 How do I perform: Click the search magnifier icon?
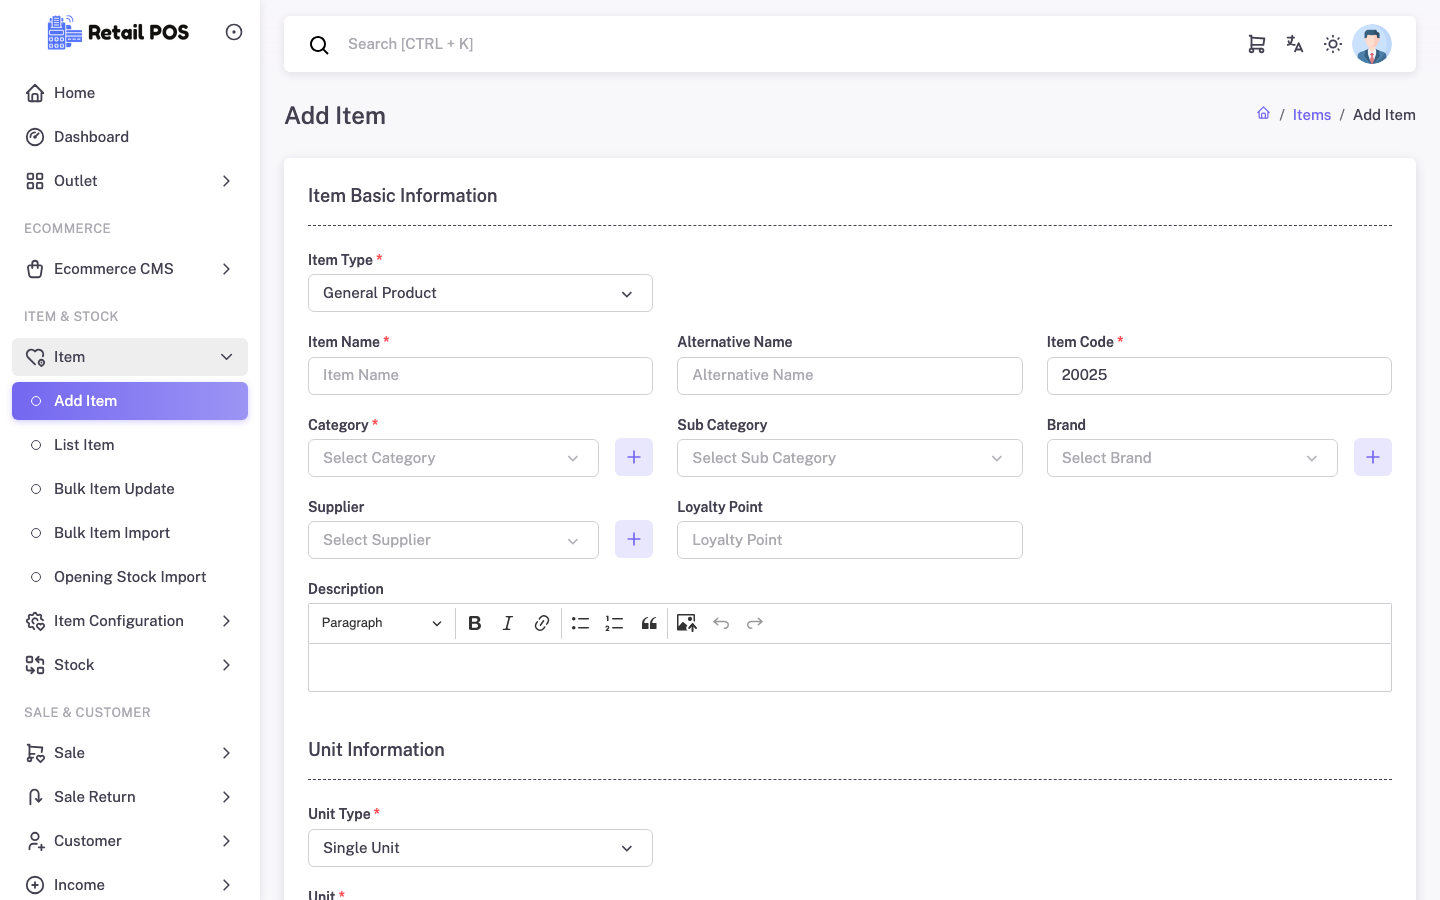coord(319,45)
